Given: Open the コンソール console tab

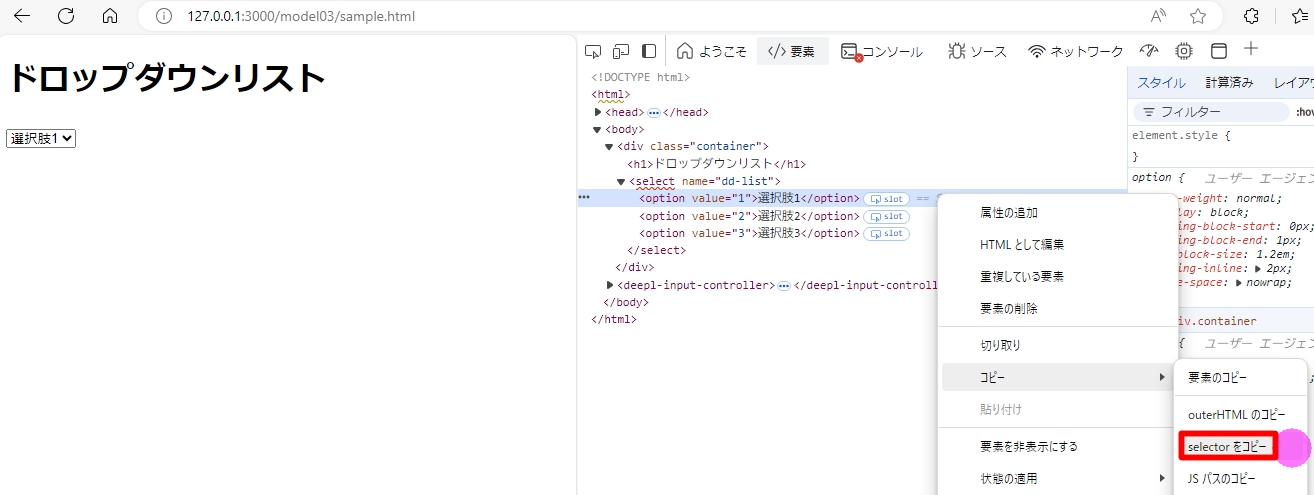Looking at the screenshot, I should (881, 51).
